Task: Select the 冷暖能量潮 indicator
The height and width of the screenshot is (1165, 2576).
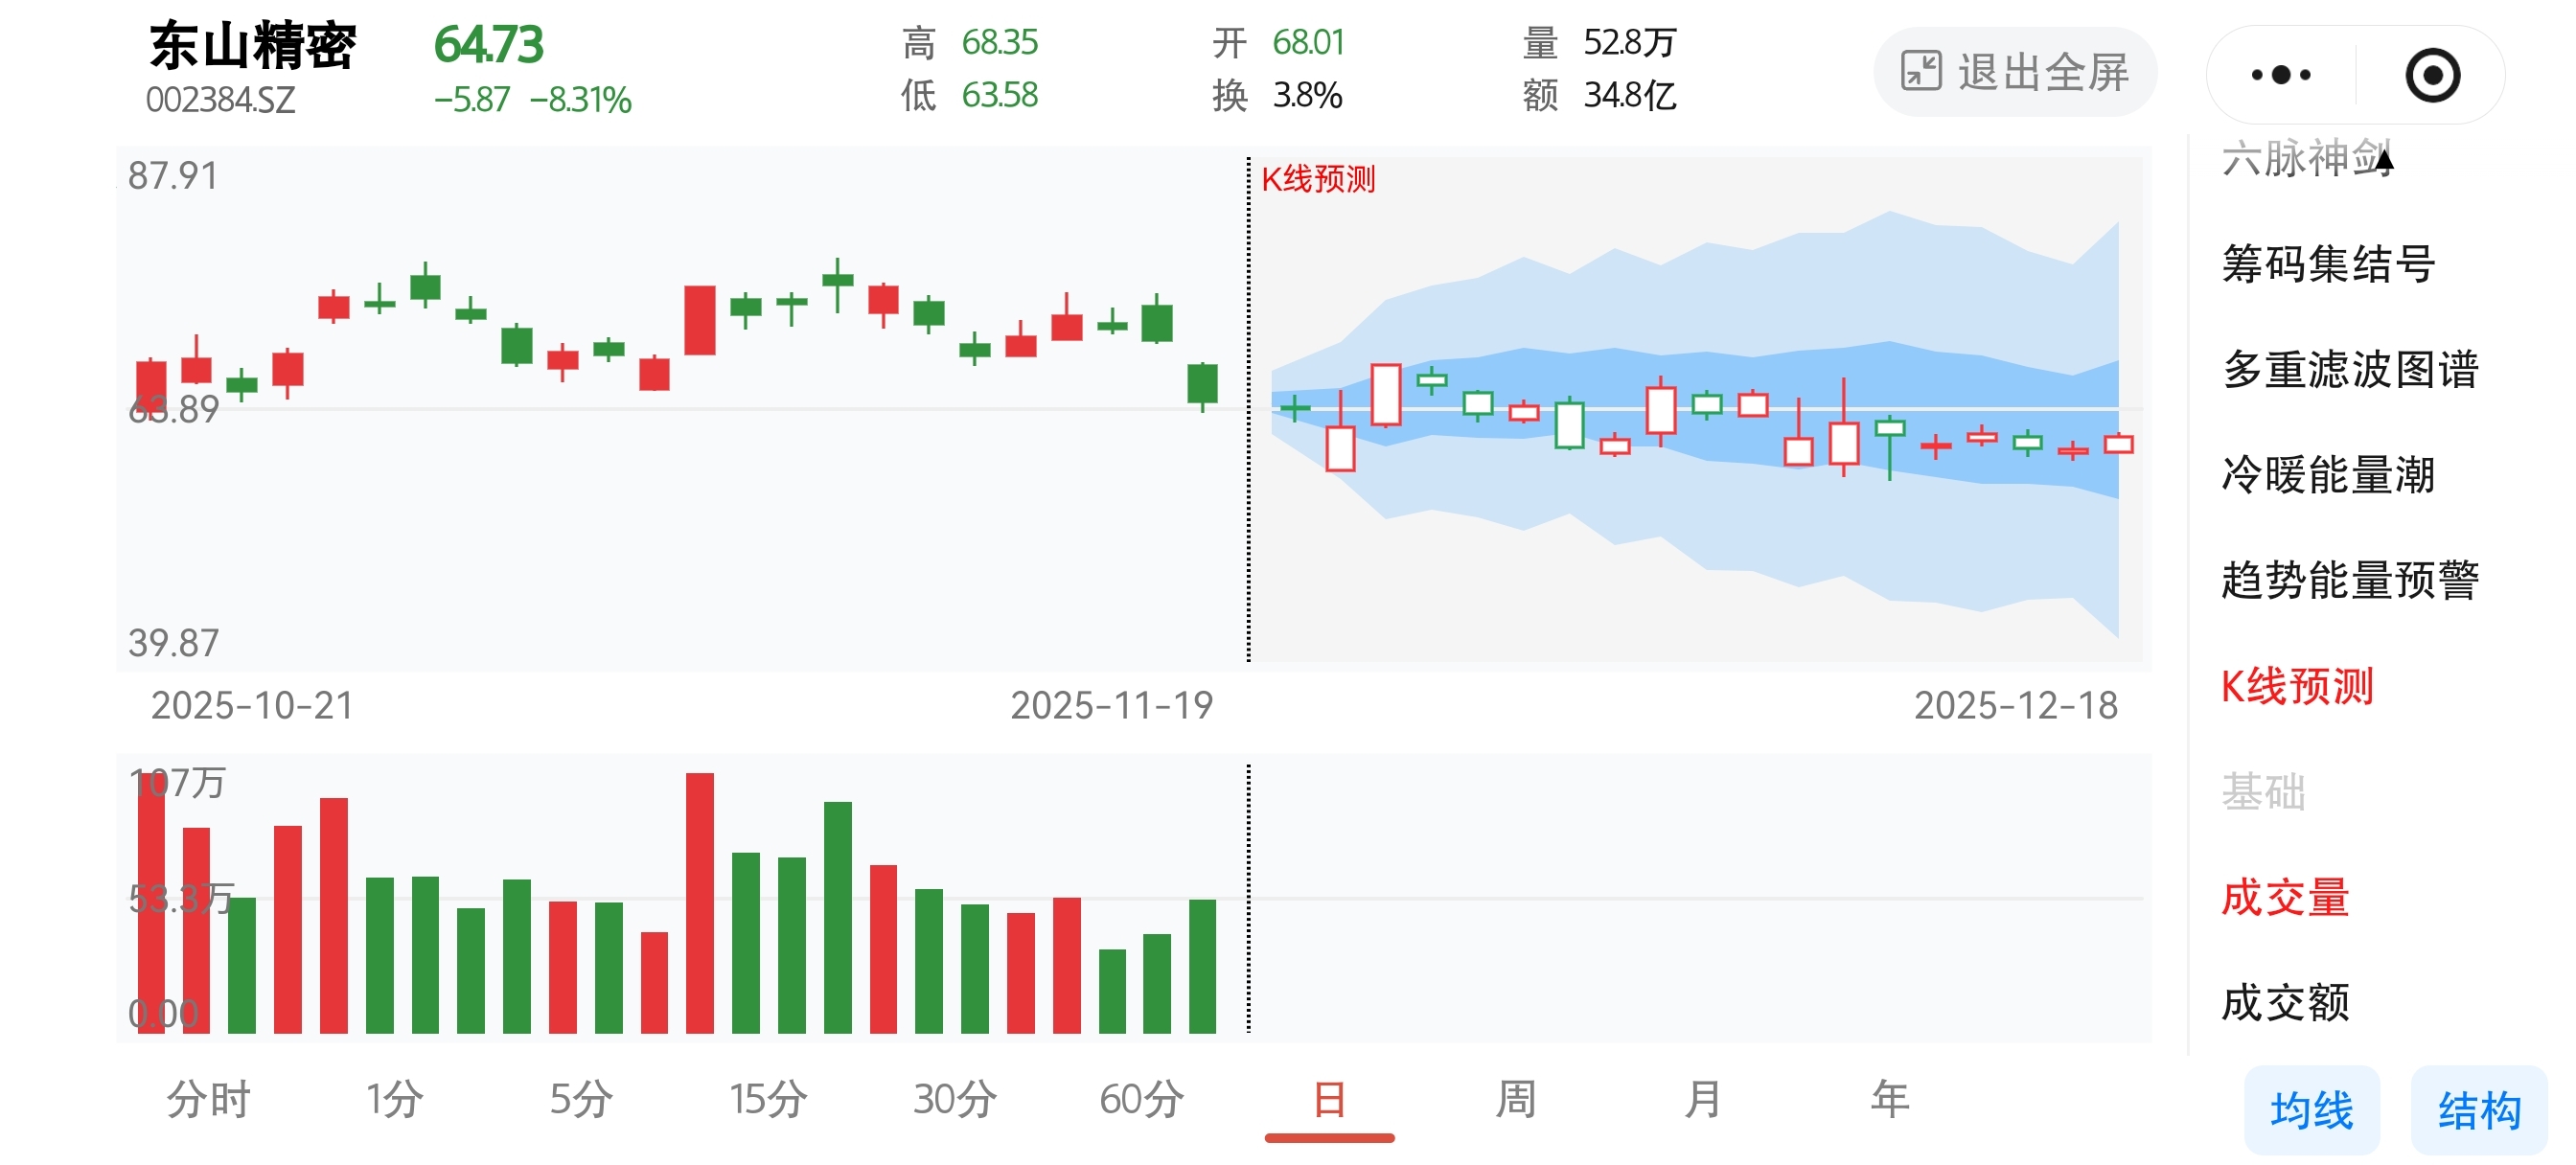Action: point(2328,475)
